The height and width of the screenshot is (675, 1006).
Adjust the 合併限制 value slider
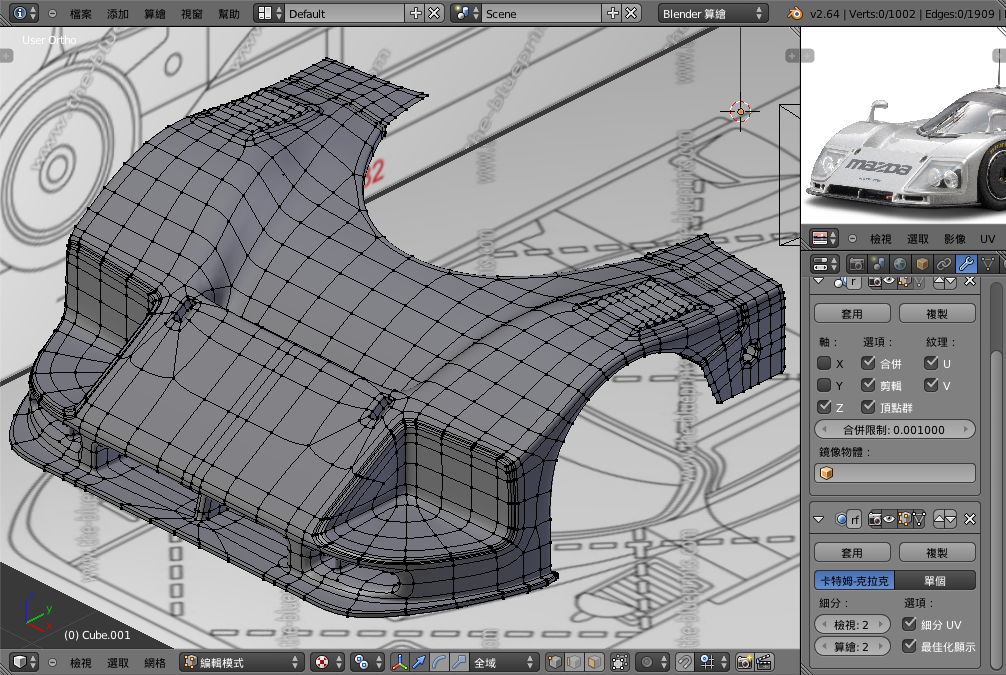pyautogui.click(x=894, y=430)
